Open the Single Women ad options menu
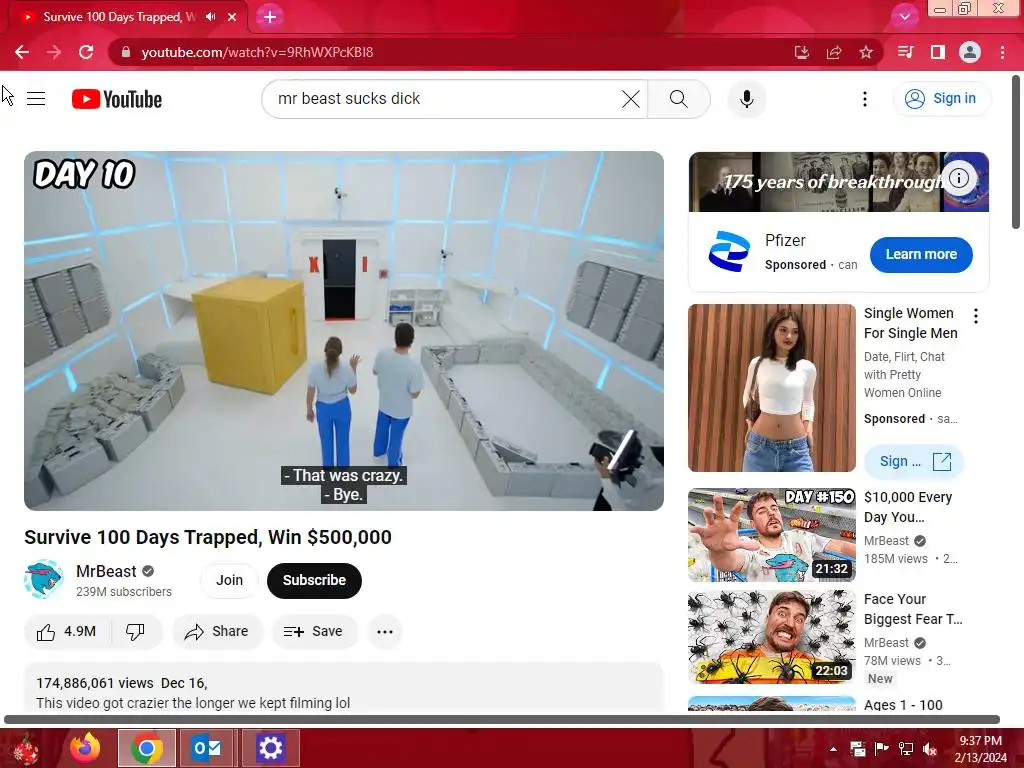Image resolution: width=1024 pixels, height=768 pixels. point(976,316)
